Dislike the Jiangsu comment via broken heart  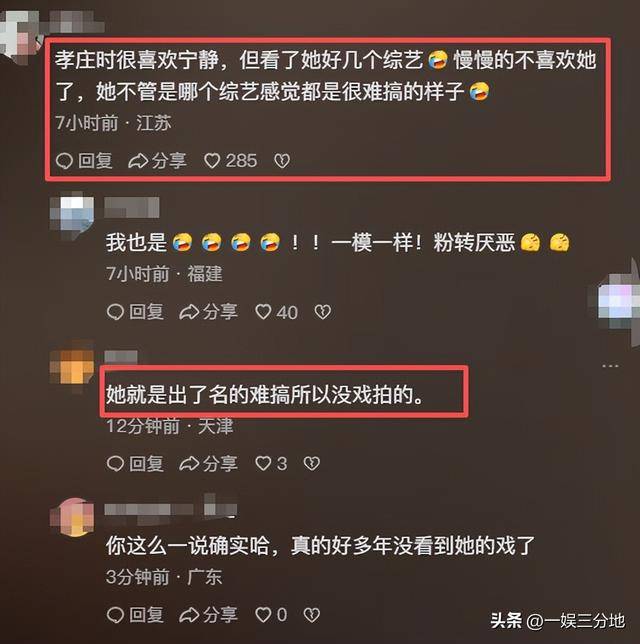click(282, 161)
